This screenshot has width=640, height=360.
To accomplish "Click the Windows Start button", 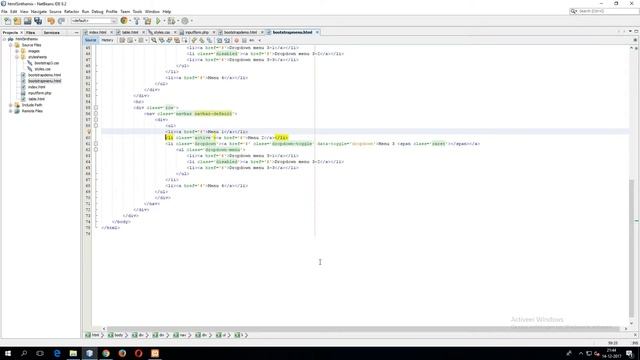I will (x=8, y=353).
